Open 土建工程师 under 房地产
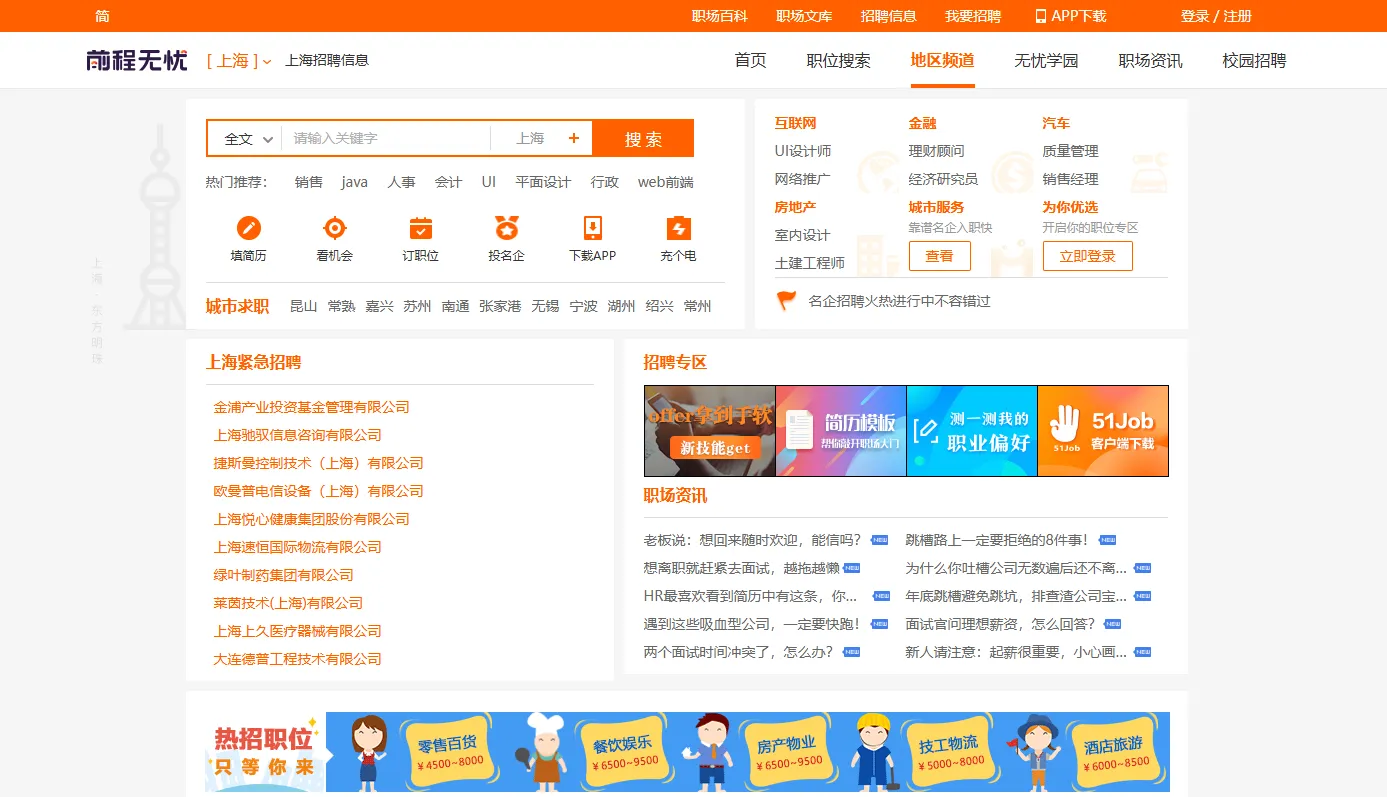Viewport: 1387px width, 797px height. click(x=809, y=263)
